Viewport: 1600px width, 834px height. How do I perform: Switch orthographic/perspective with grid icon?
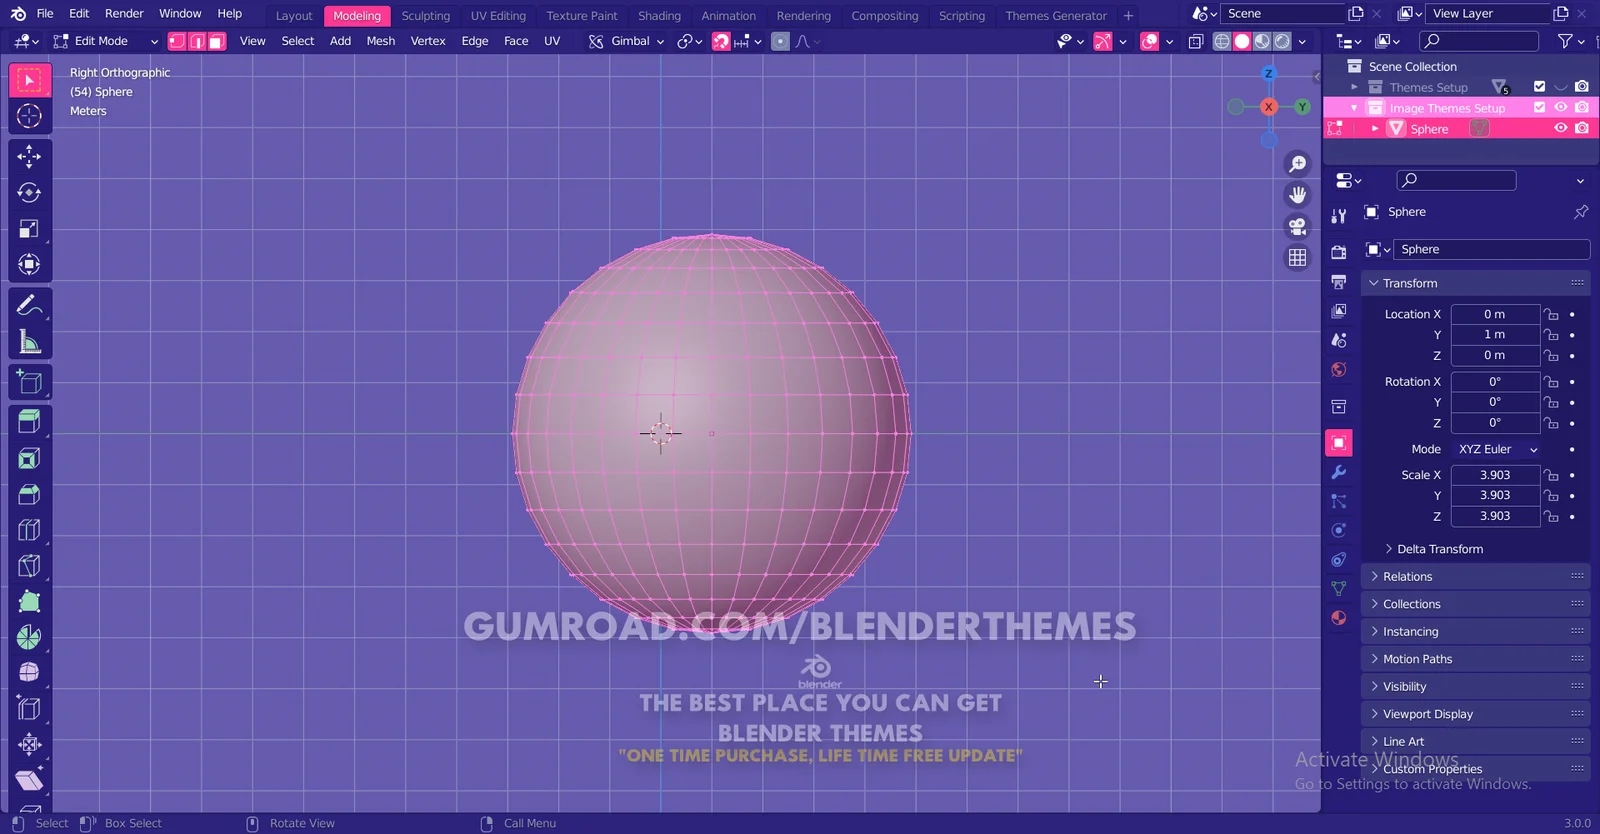(x=1297, y=257)
